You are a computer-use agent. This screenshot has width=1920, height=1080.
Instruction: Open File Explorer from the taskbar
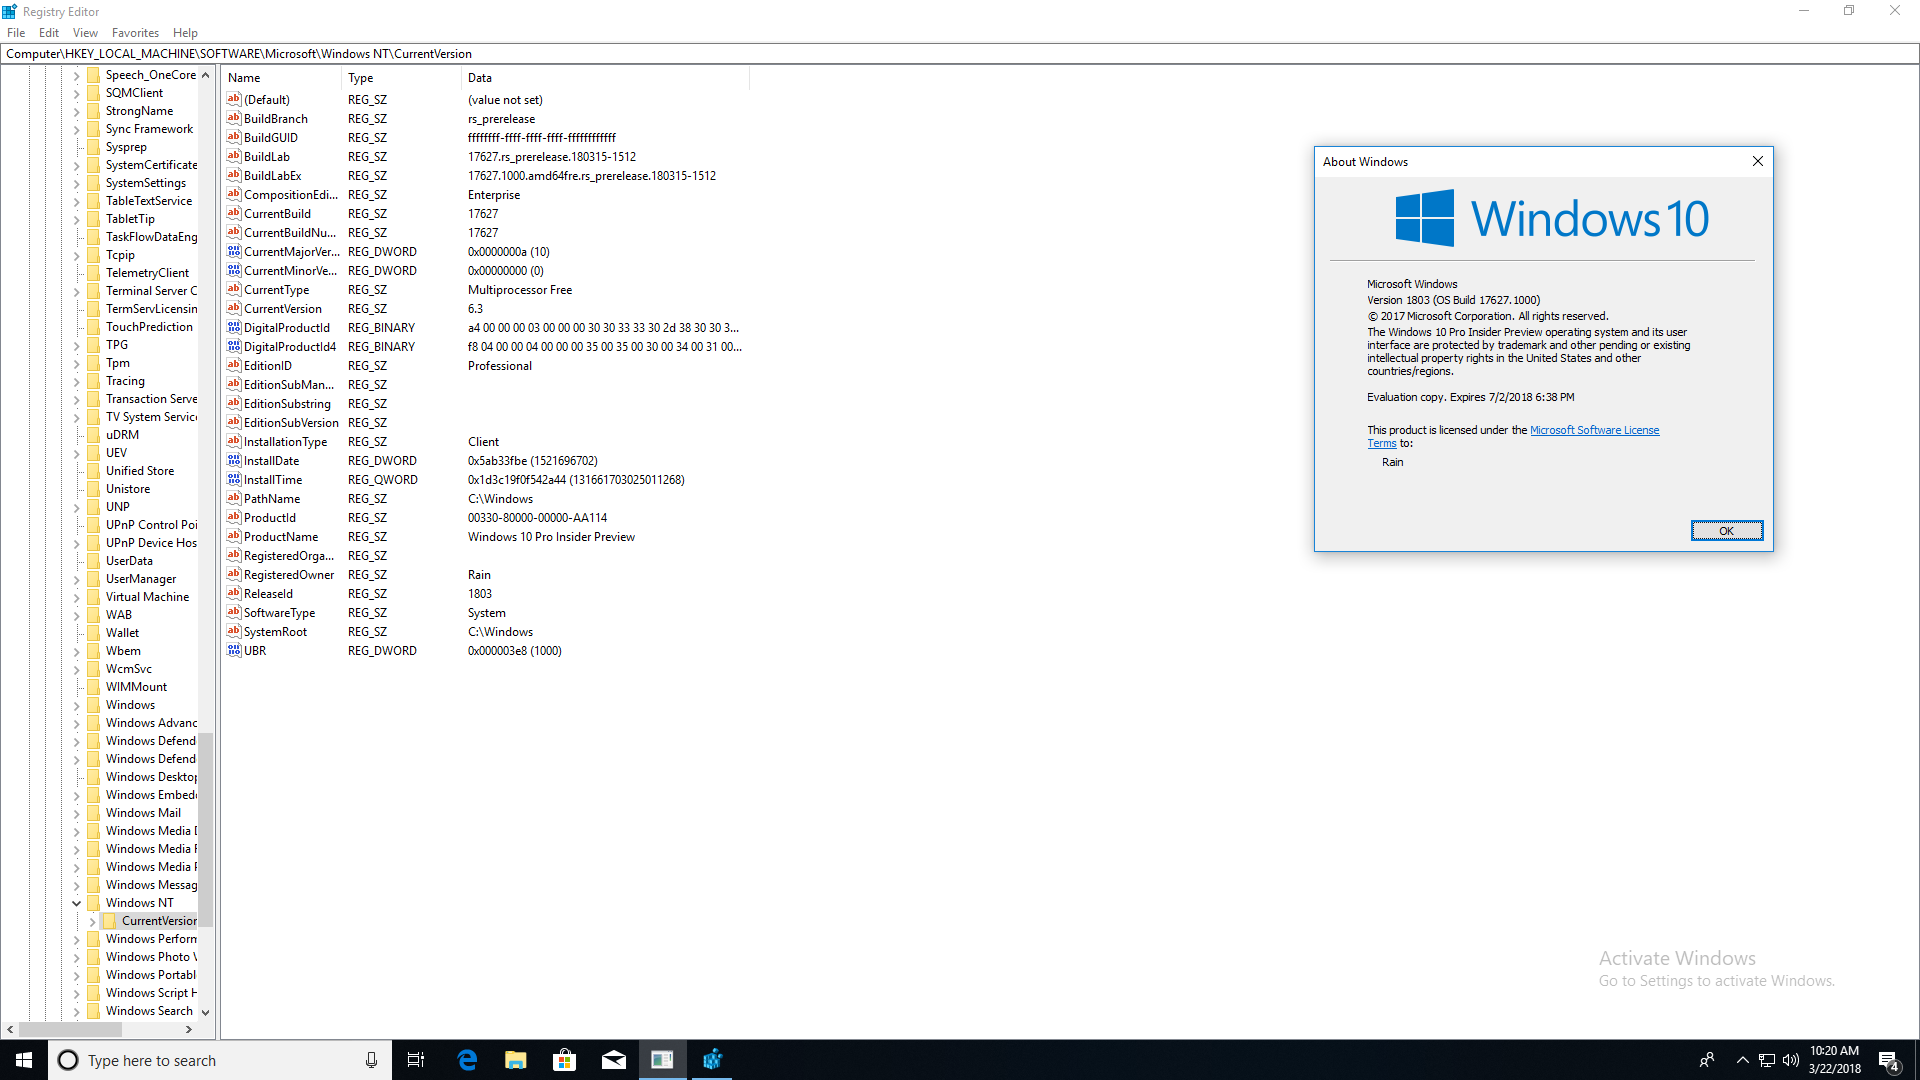tap(516, 1060)
